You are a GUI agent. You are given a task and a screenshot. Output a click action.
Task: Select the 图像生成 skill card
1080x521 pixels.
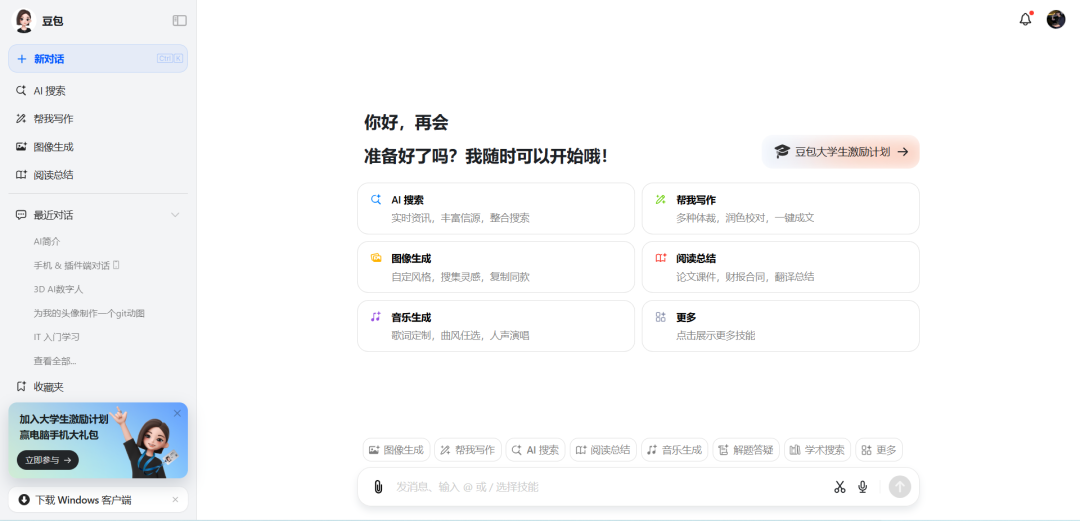point(496,267)
